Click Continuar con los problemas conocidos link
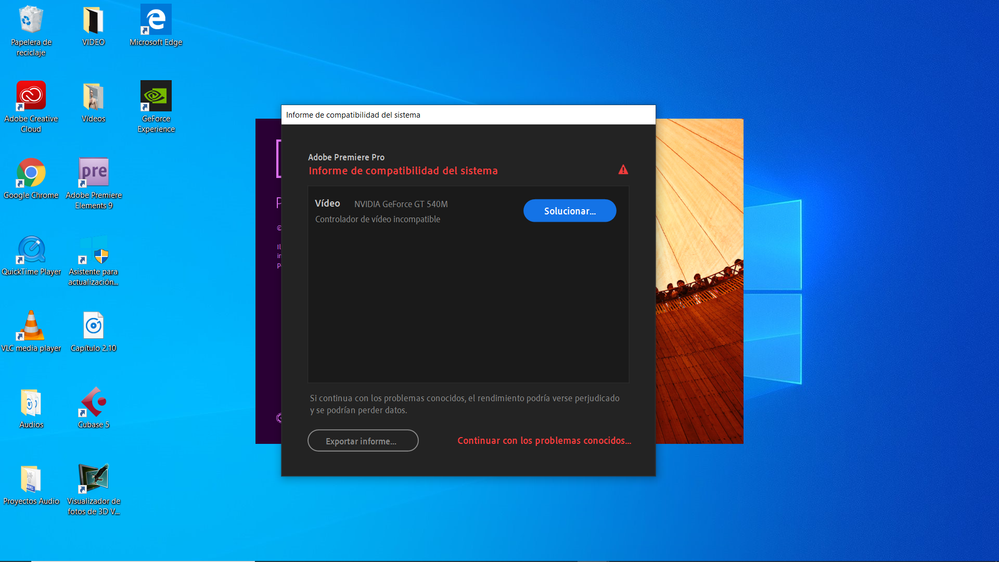 [544, 440]
